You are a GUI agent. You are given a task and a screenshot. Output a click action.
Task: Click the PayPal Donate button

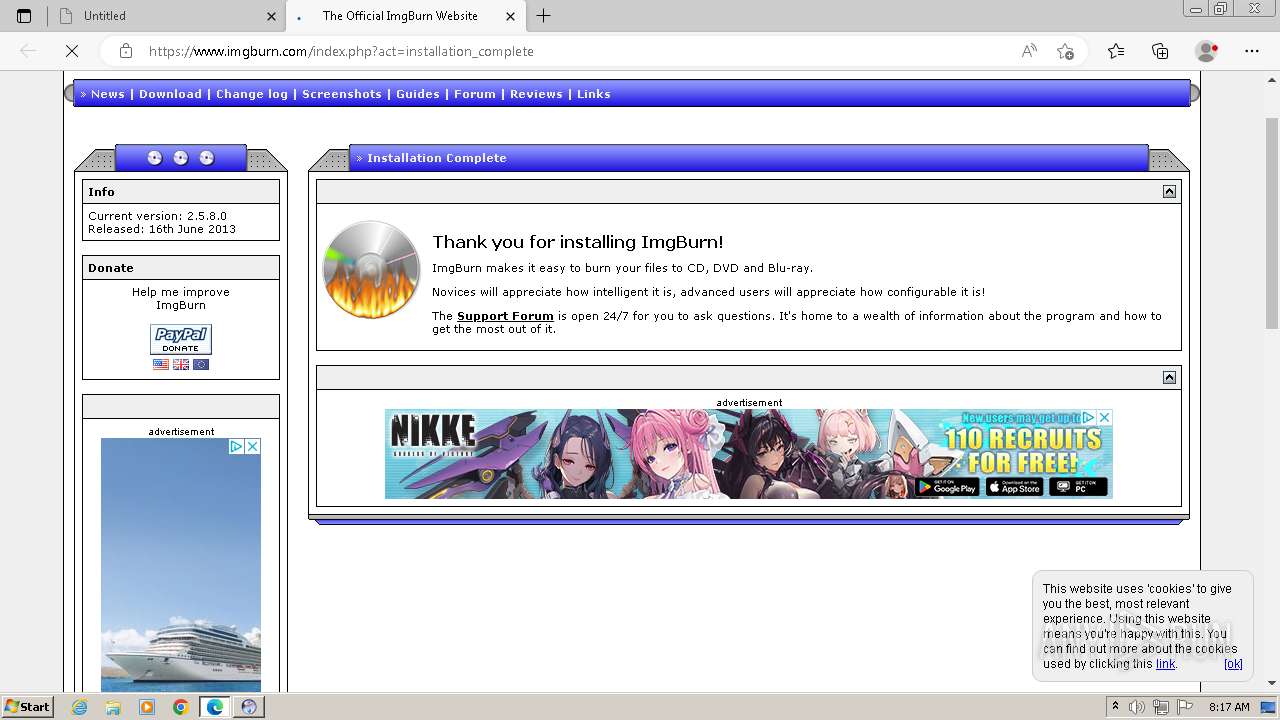click(181, 339)
